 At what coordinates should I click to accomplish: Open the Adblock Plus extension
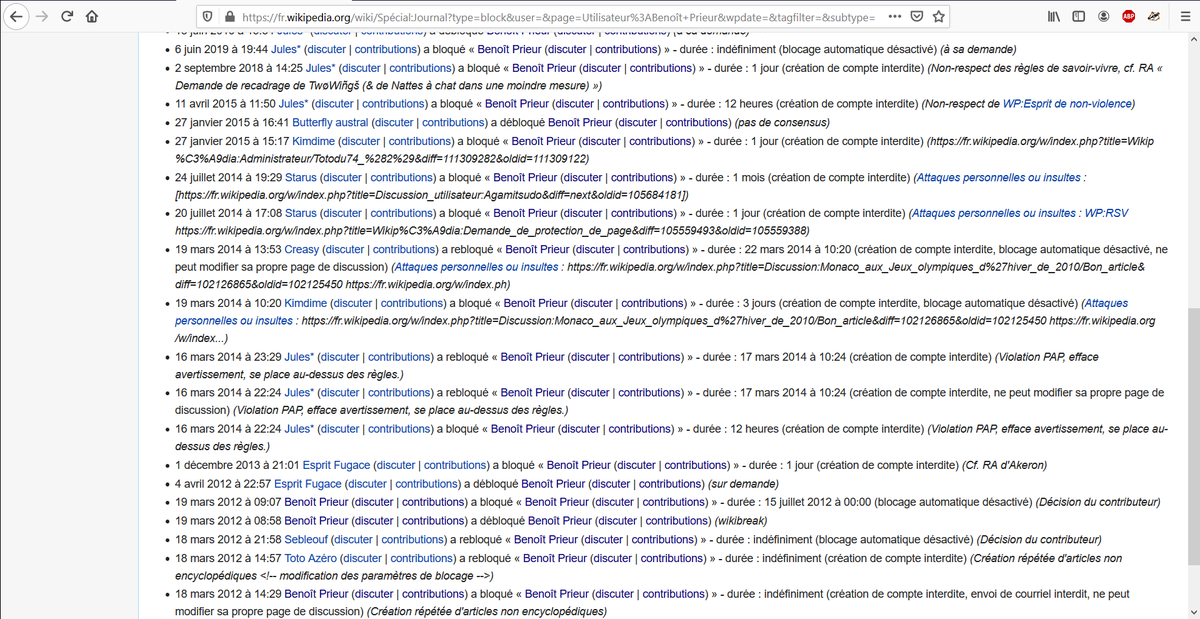[x=1128, y=17]
